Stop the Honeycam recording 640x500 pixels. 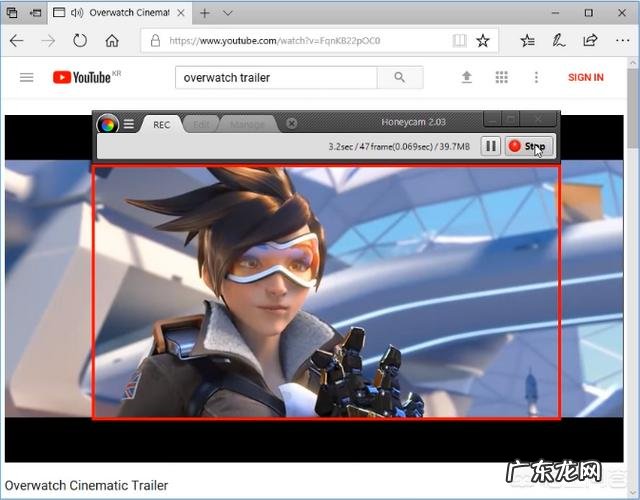point(528,146)
